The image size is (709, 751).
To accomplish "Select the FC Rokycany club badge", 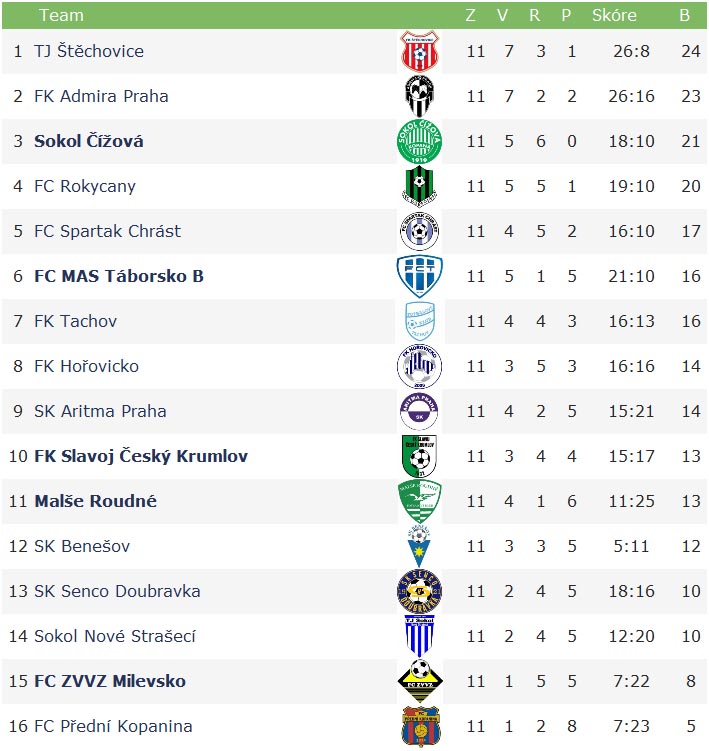I will [420, 186].
